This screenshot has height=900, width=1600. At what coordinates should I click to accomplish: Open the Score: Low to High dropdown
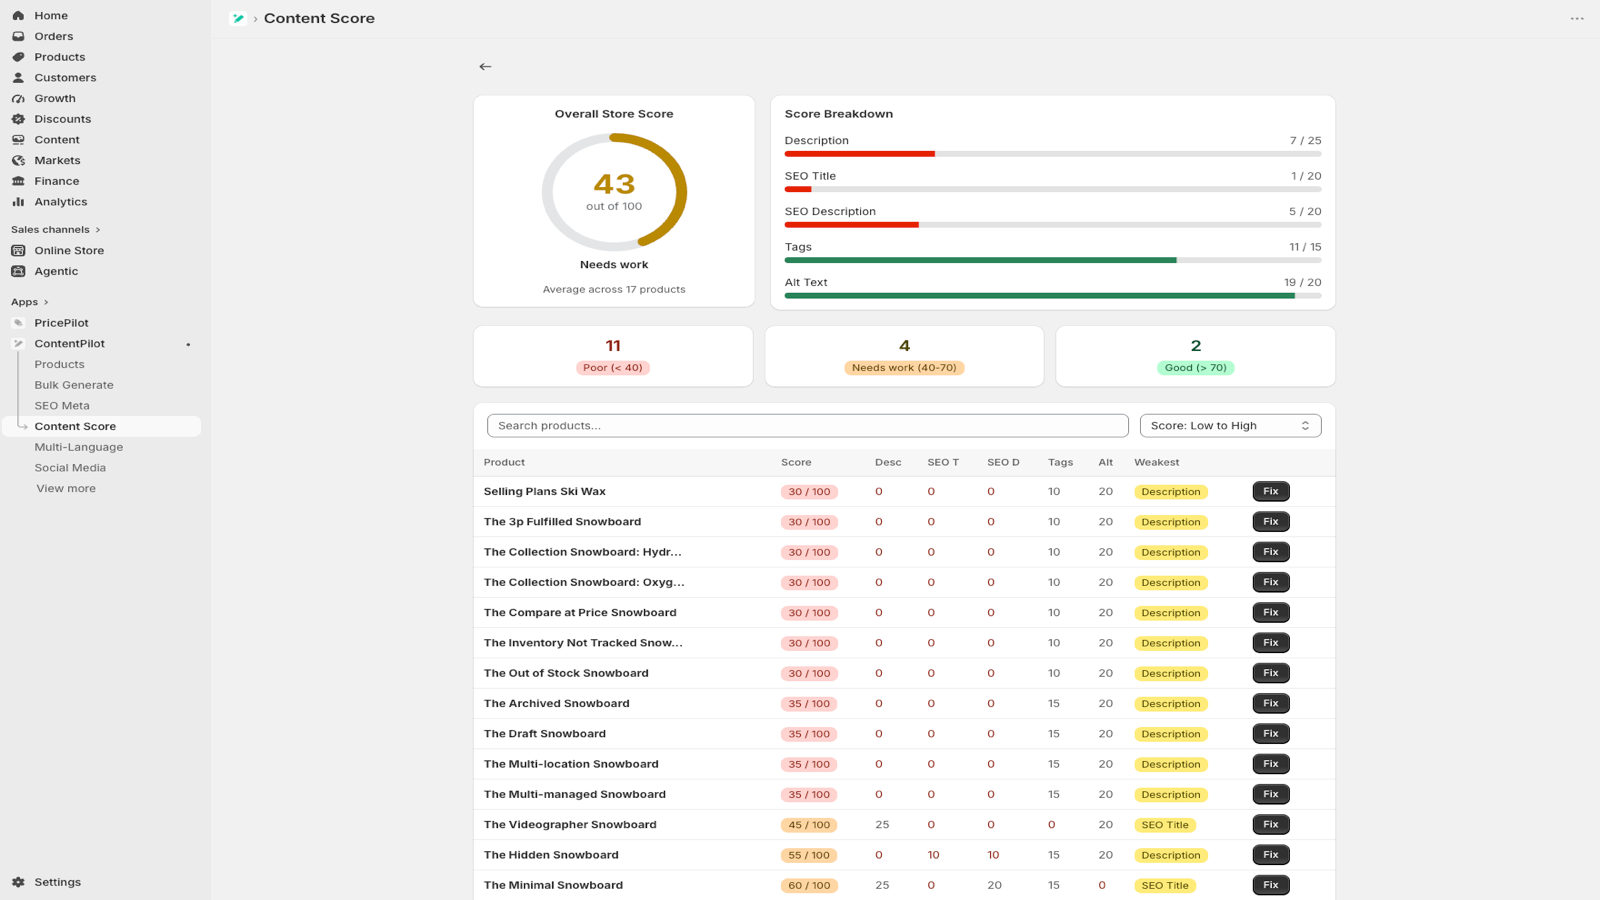(1230, 425)
